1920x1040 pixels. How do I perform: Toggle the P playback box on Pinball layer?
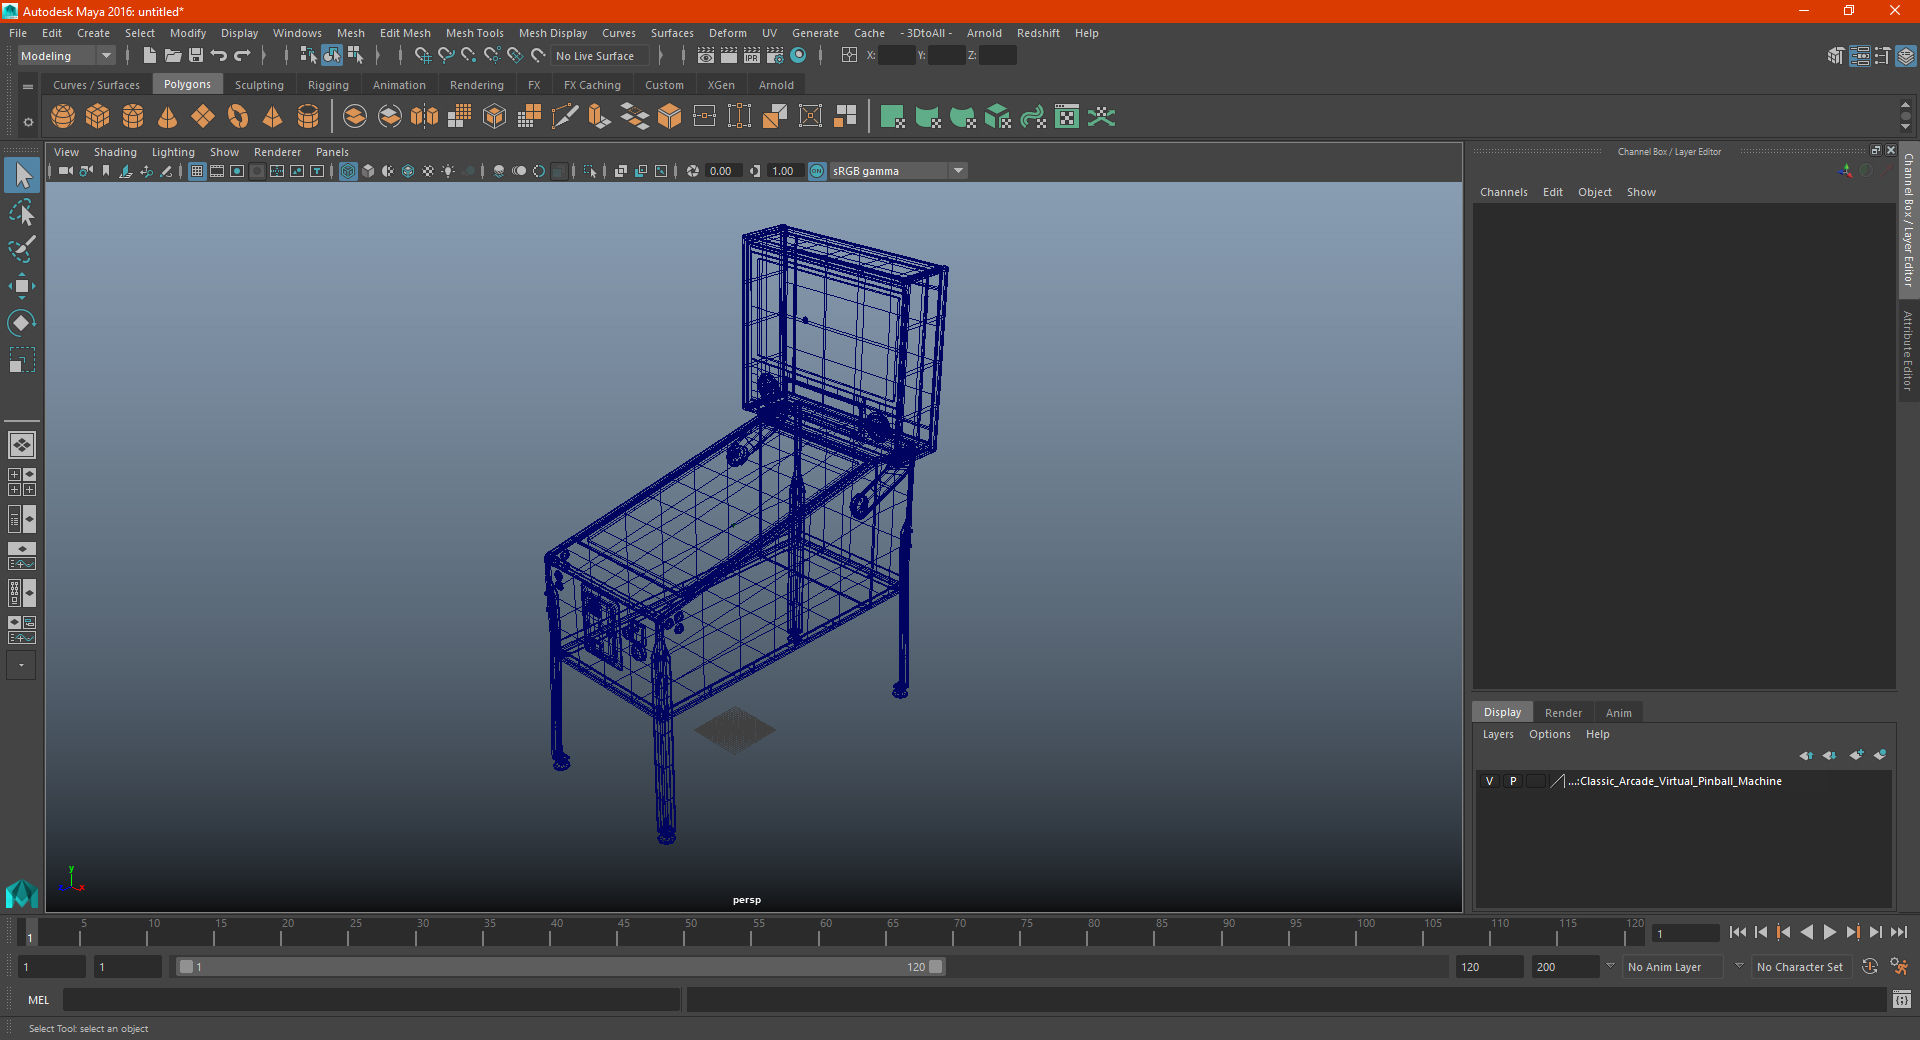tap(1513, 781)
